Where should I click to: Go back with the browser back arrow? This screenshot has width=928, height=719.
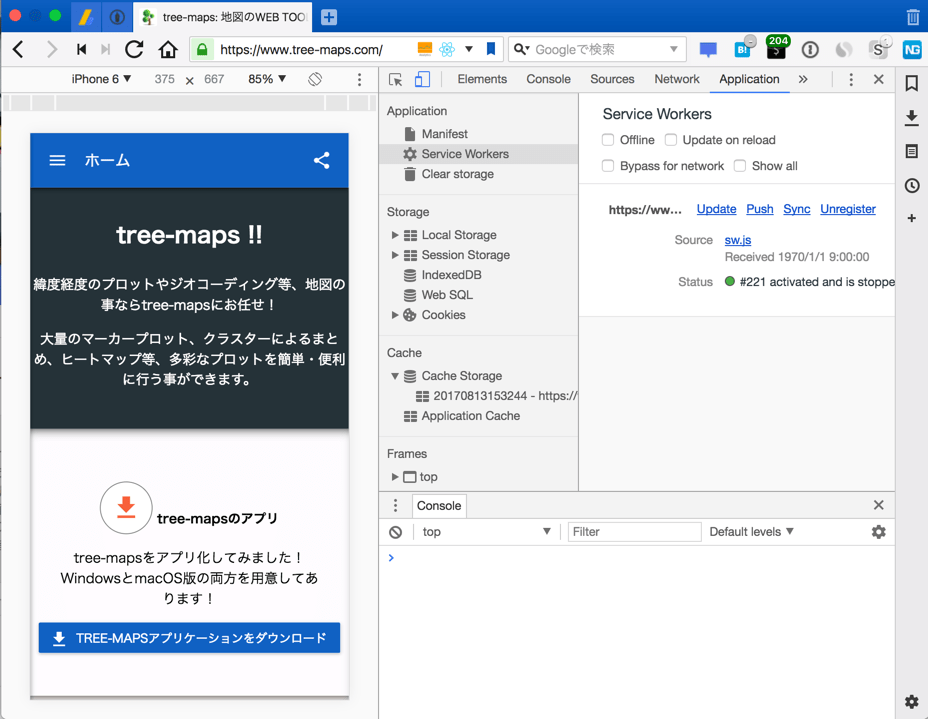(x=18, y=49)
